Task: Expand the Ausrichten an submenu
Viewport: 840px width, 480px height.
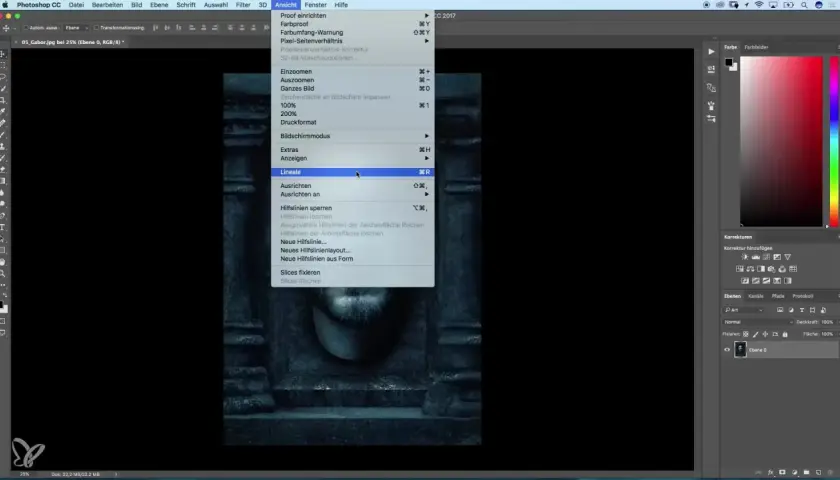Action: (x=352, y=194)
